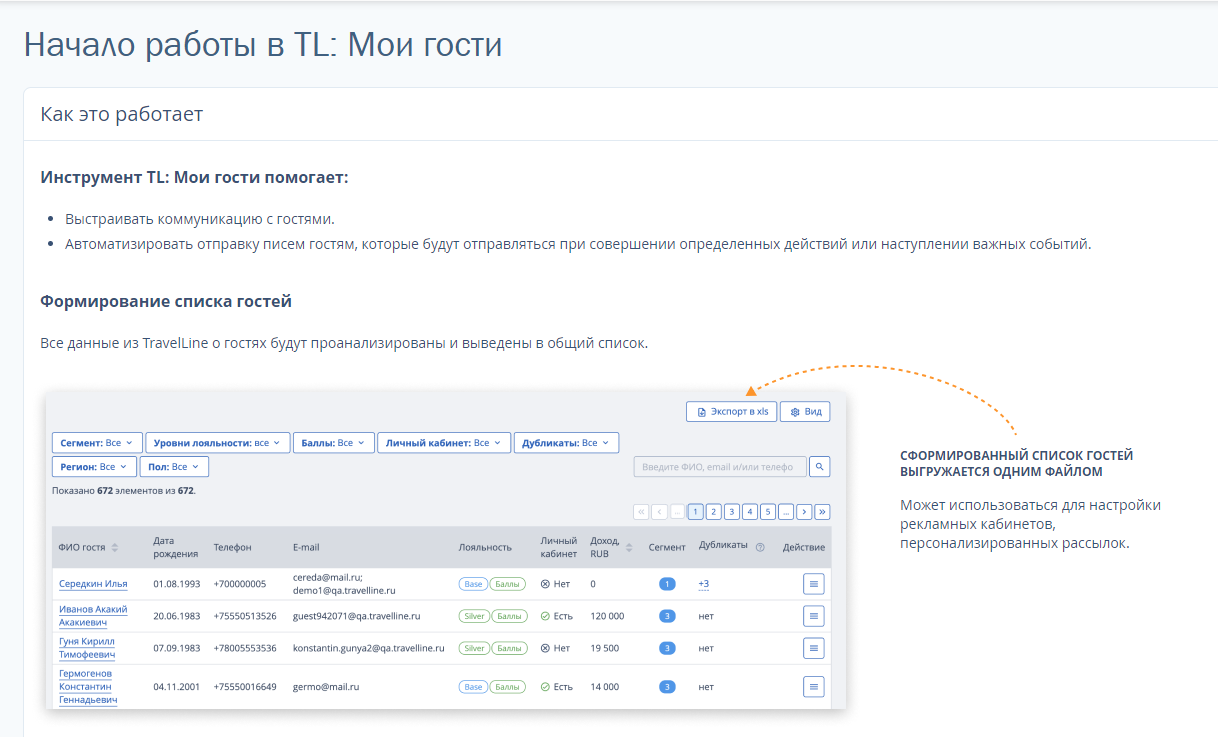This screenshot has height=737, width=1218.
Task: Sort by ФИО гостя column arrows
Action: [114, 547]
